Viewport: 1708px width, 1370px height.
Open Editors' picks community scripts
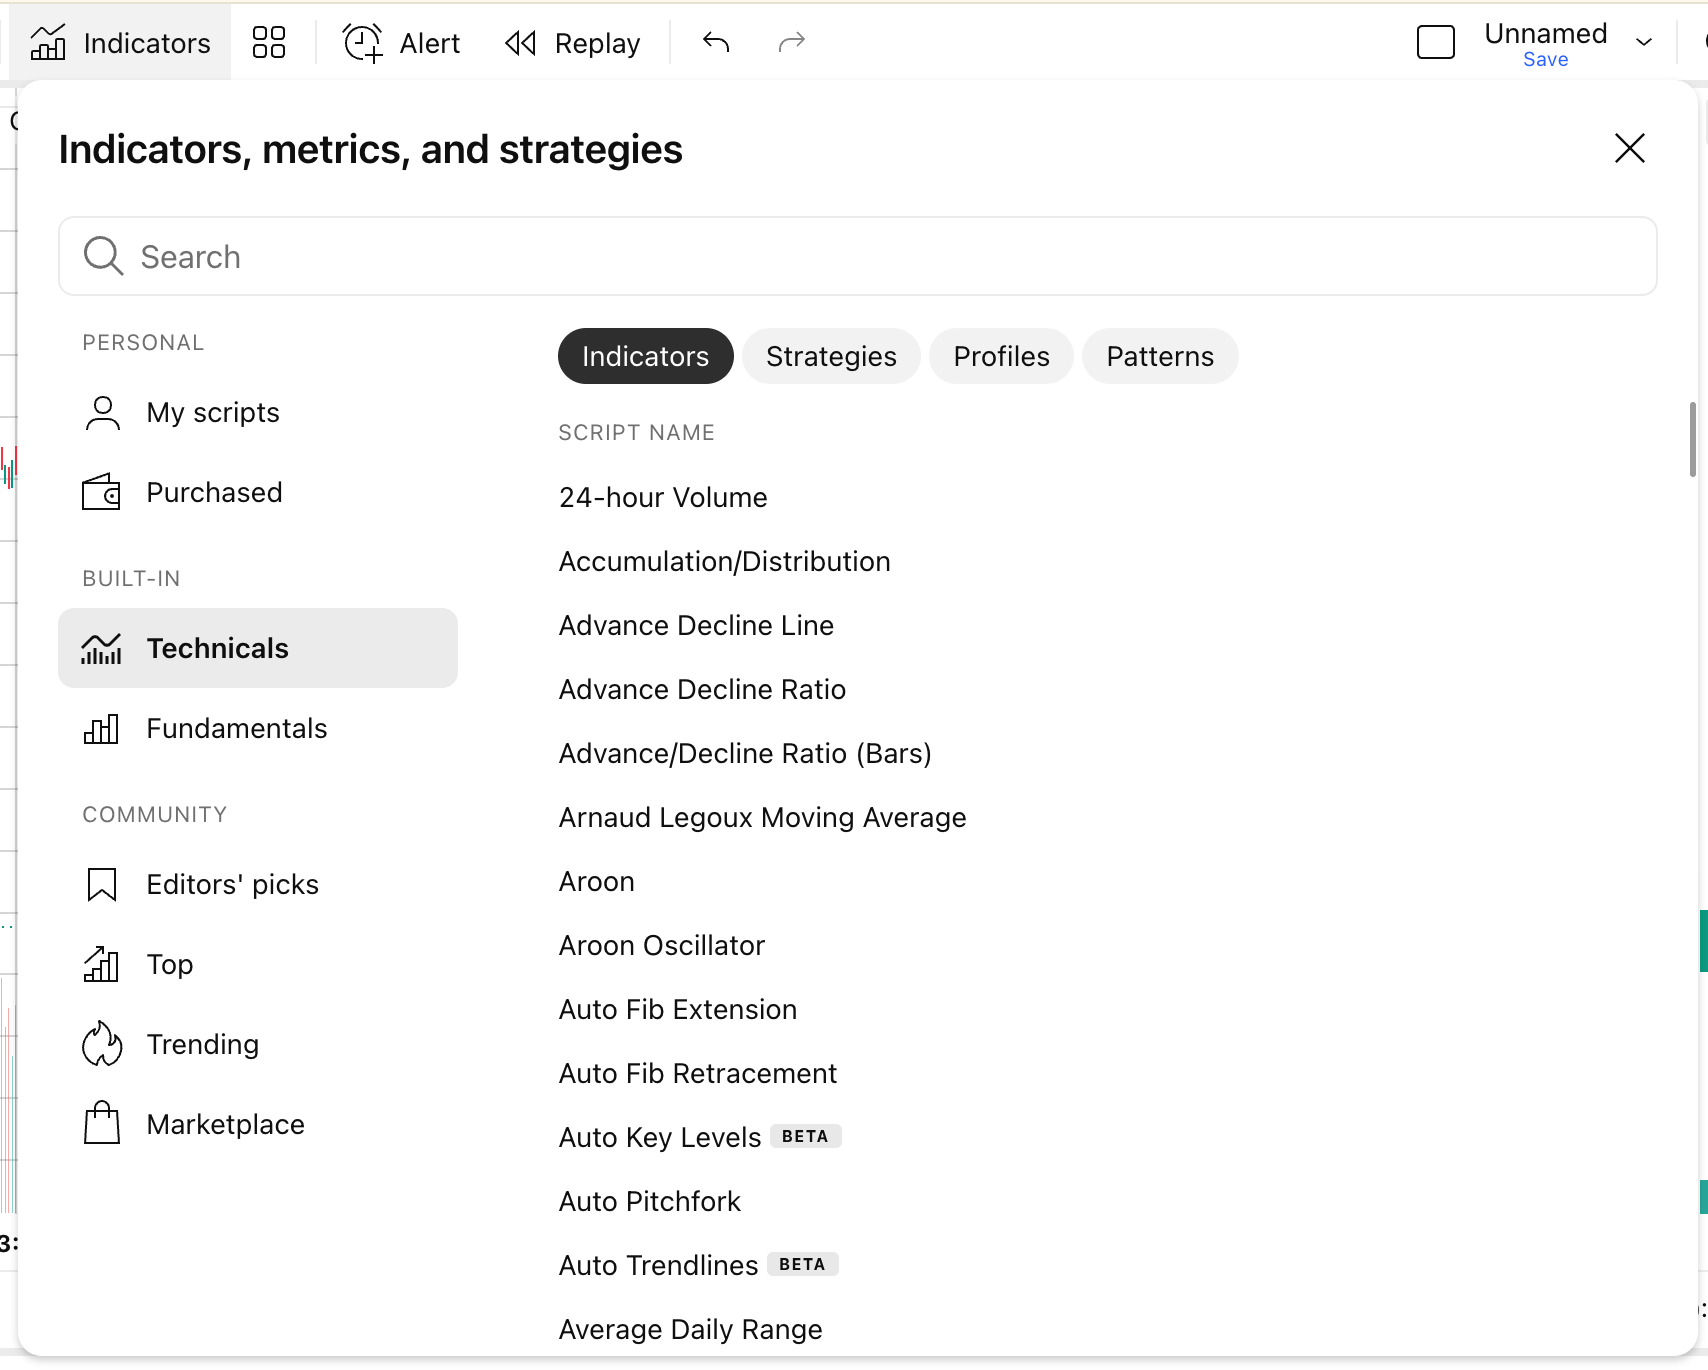point(258,884)
